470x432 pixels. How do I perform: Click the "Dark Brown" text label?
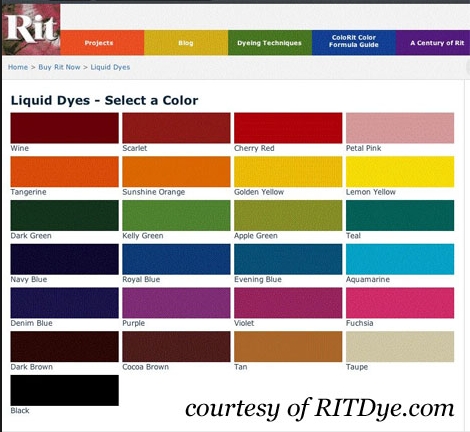click(x=32, y=366)
